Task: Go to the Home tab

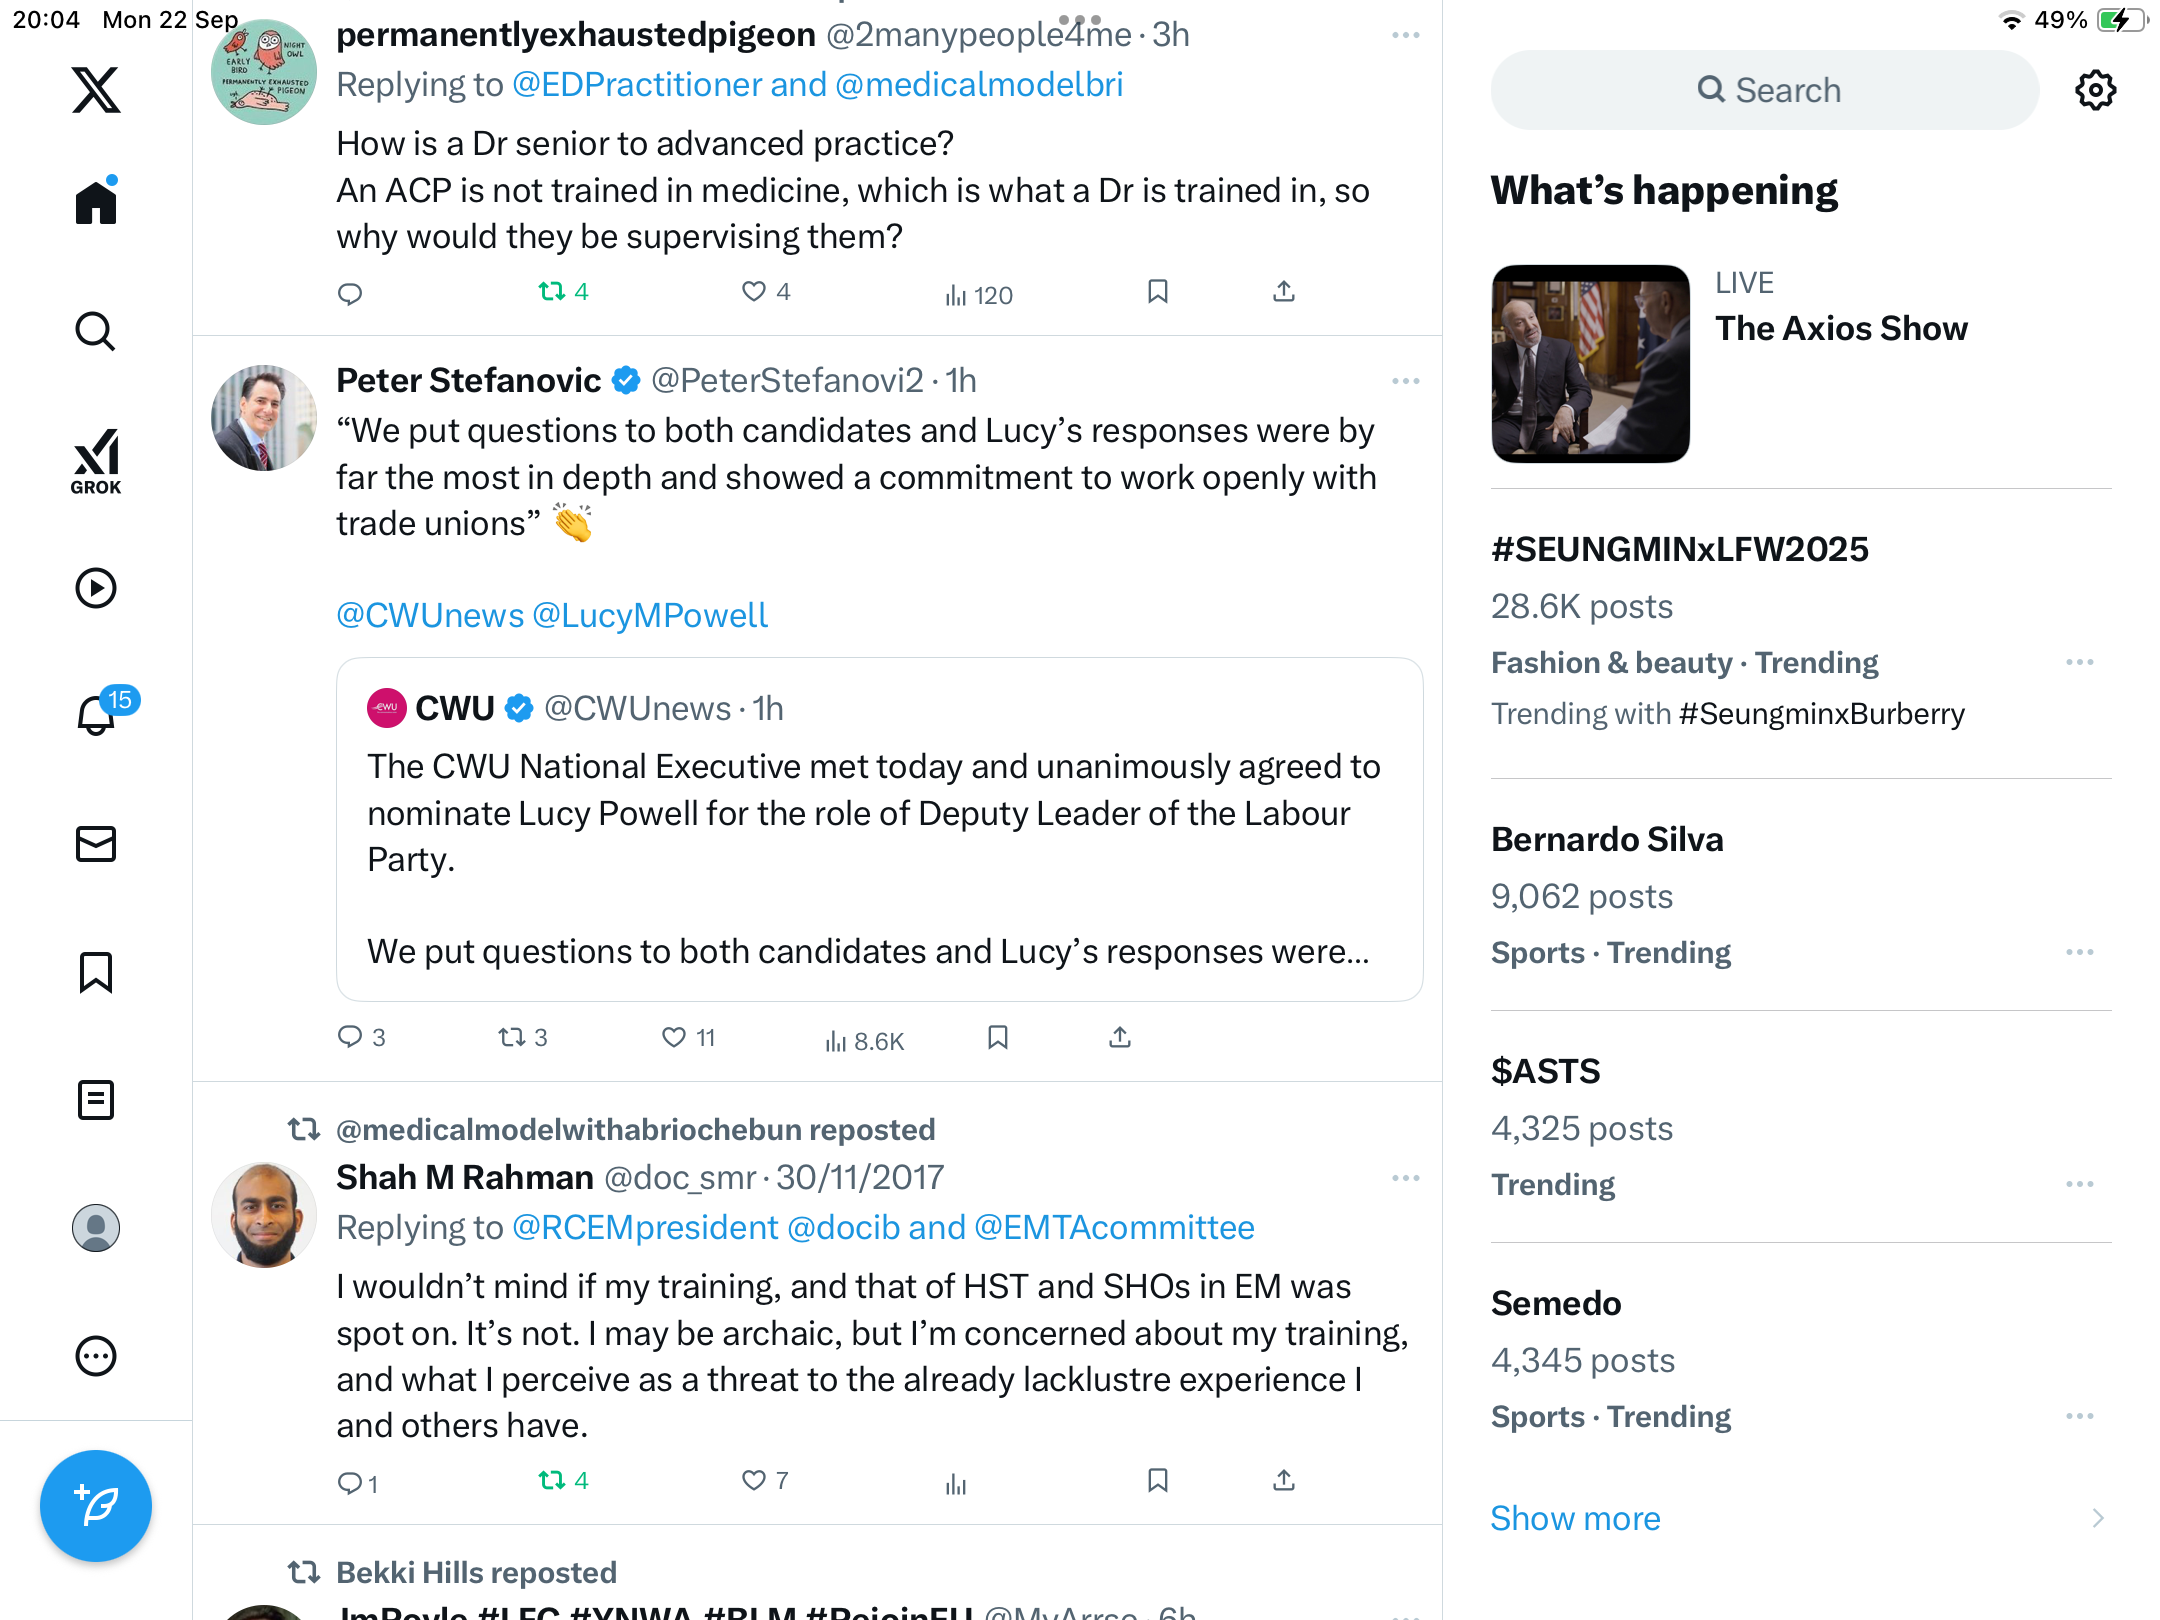Action: coord(96,202)
